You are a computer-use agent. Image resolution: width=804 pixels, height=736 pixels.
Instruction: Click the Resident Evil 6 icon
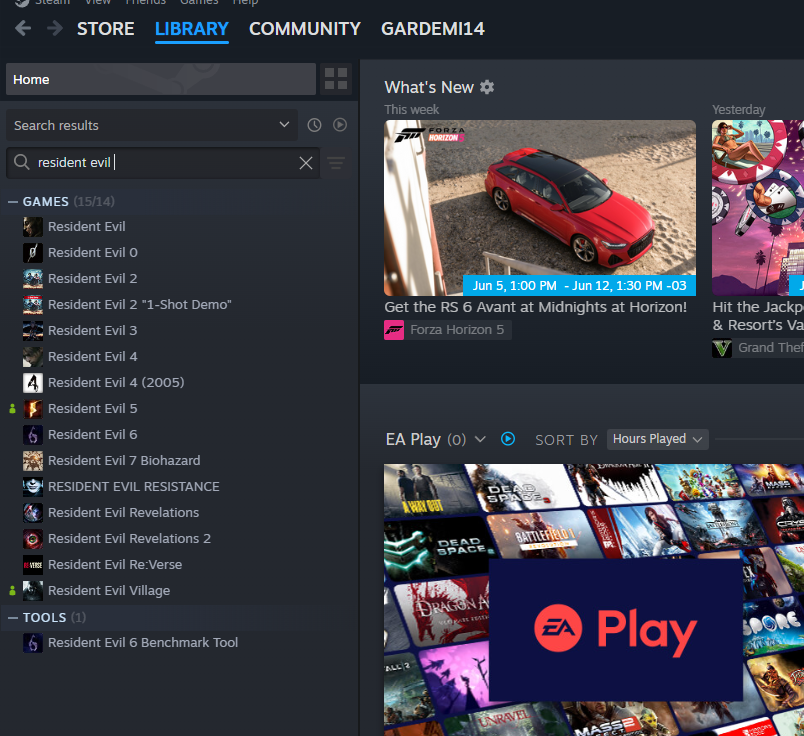click(33, 434)
